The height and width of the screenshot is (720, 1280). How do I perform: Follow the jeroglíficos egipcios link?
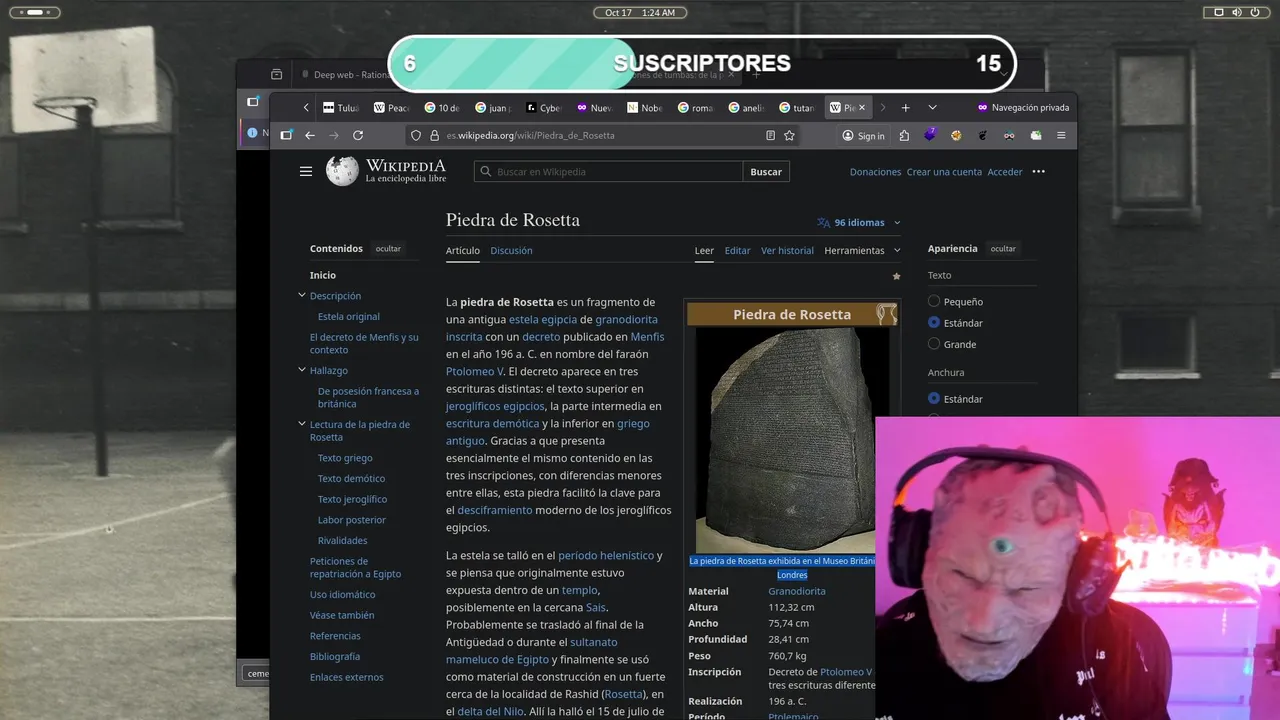coord(495,406)
